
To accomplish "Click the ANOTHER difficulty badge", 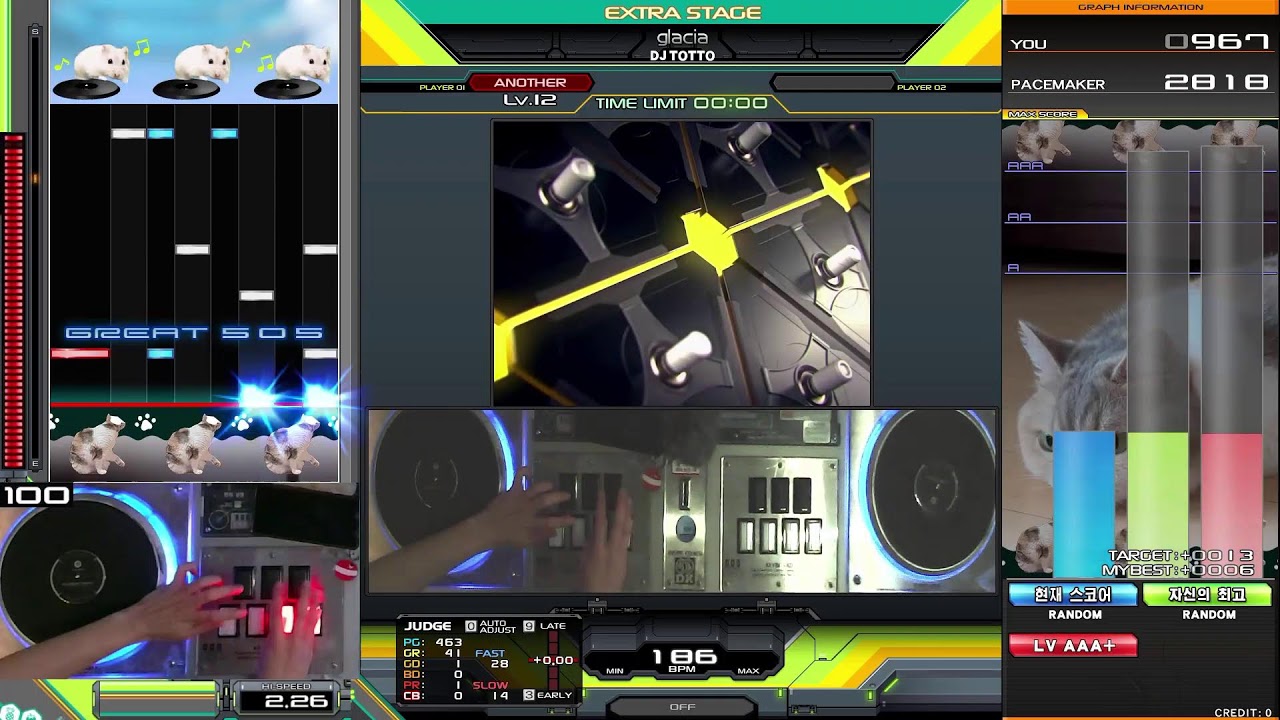I will [530, 83].
